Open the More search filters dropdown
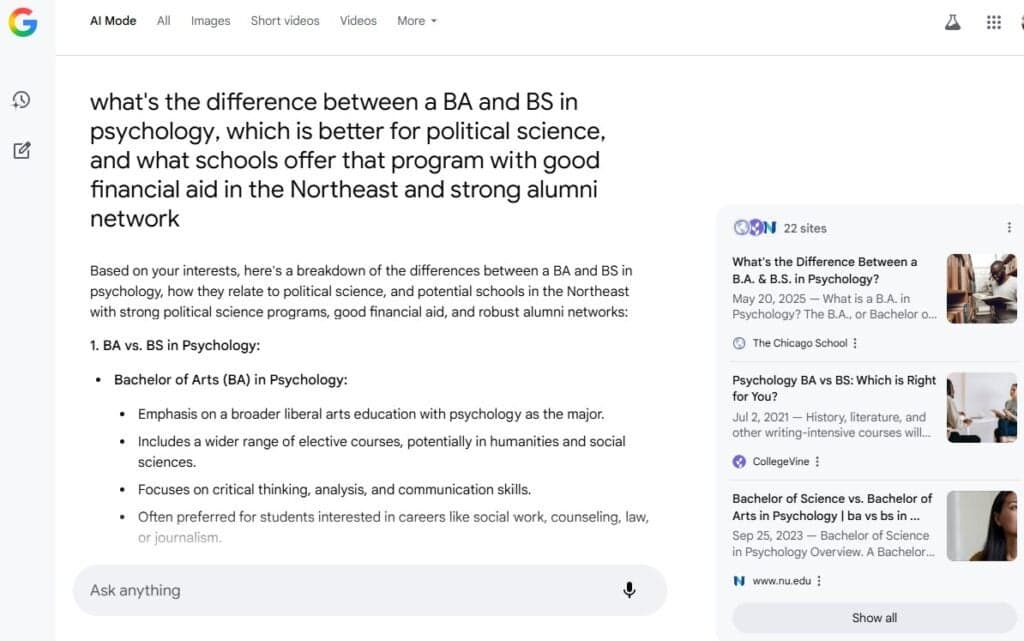The height and width of the screenshot is (641, 1024). (x=416, y=21)
